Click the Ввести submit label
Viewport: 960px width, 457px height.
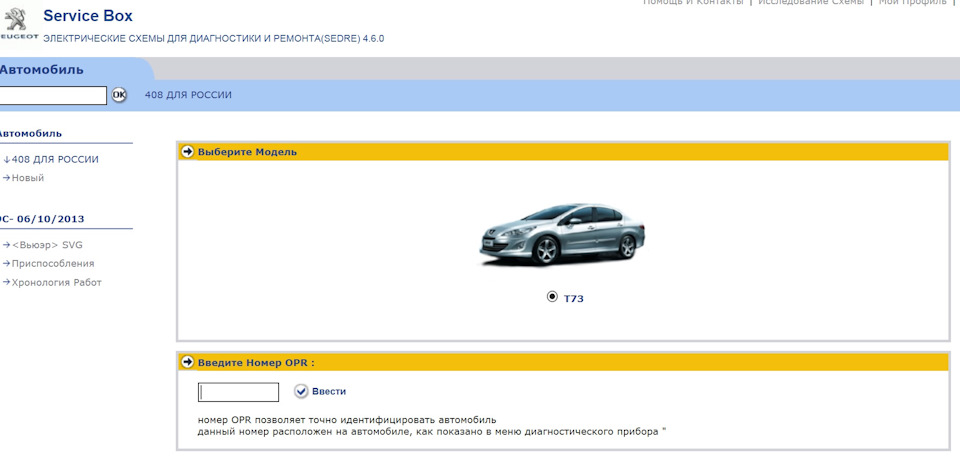pyautogui.click(x=329, y=391)
